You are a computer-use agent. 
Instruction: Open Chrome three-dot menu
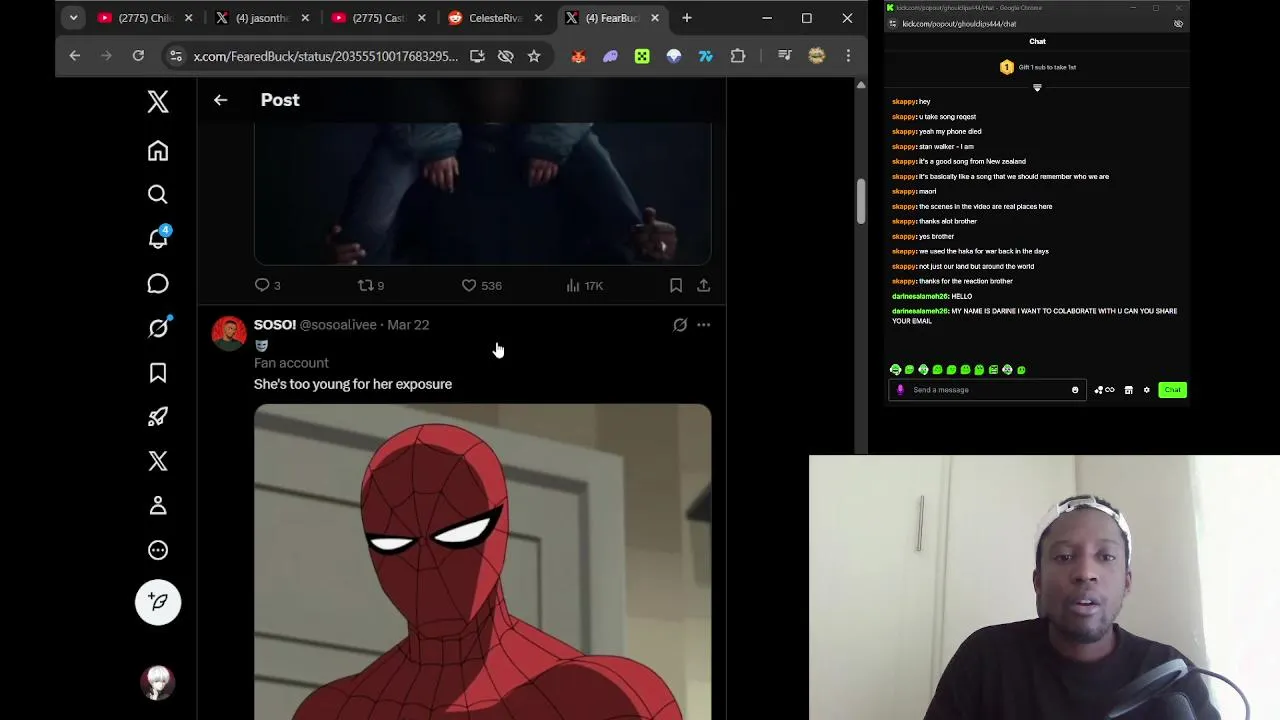click(x=848, y=56)
